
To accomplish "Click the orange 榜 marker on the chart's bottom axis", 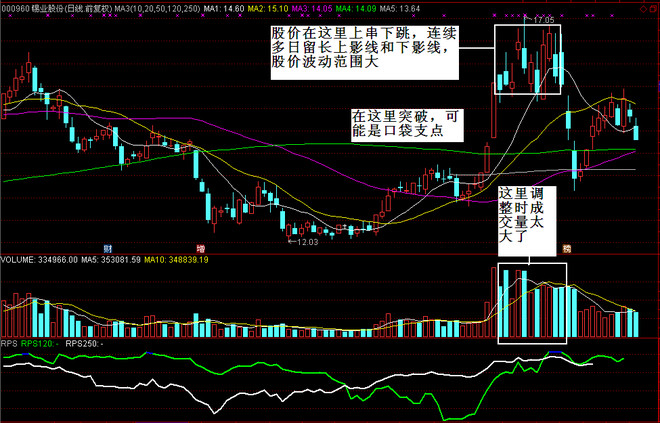I will [566, 249].
